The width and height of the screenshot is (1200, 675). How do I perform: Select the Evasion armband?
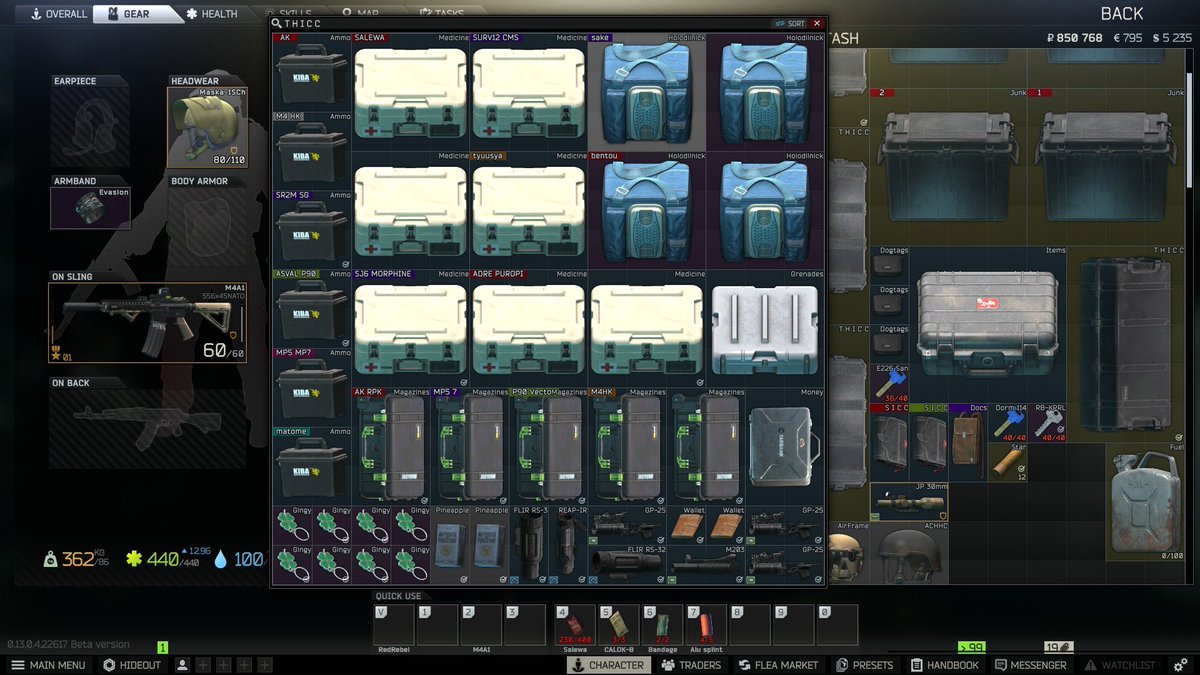(90, 208)
